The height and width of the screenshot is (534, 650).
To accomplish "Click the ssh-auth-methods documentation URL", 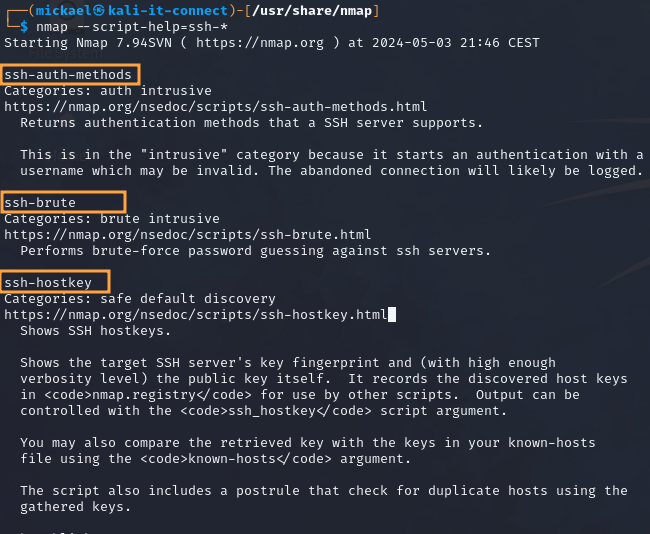I will [215, 107].
